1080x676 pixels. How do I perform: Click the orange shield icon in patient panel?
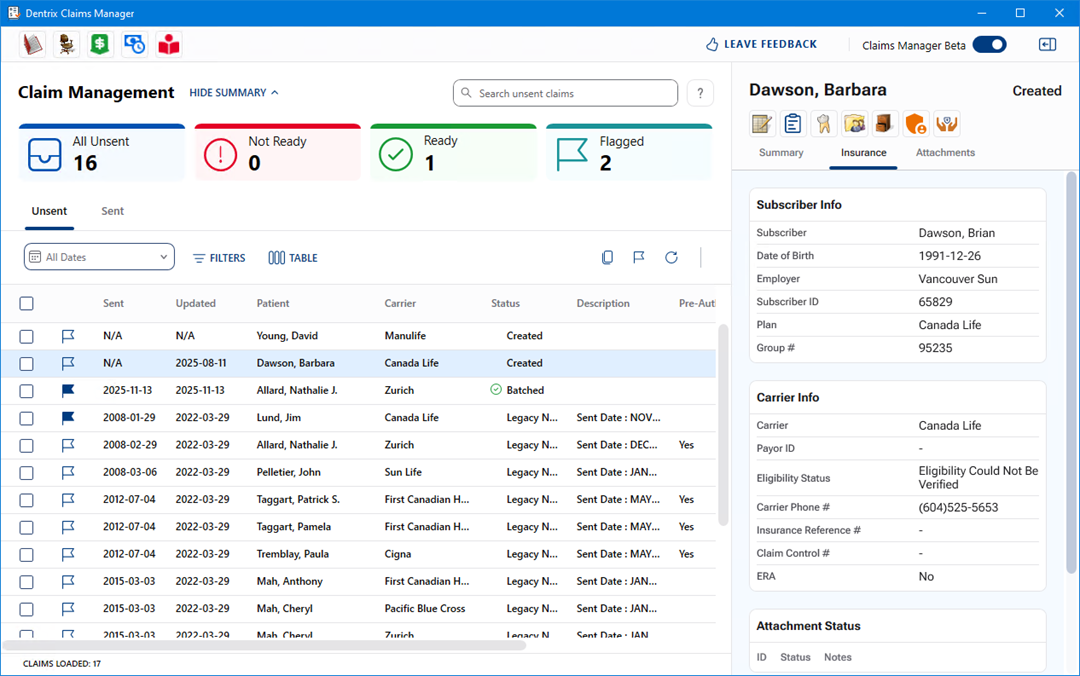point(916,123)
